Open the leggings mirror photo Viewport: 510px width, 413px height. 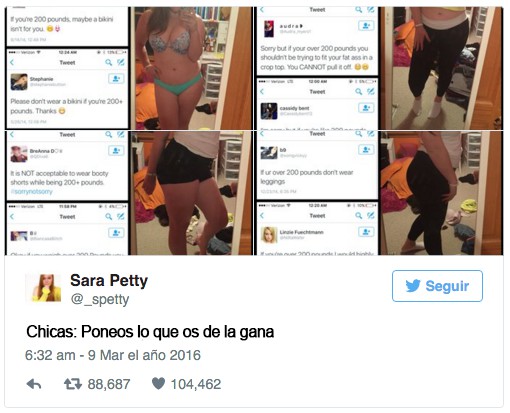441,193
